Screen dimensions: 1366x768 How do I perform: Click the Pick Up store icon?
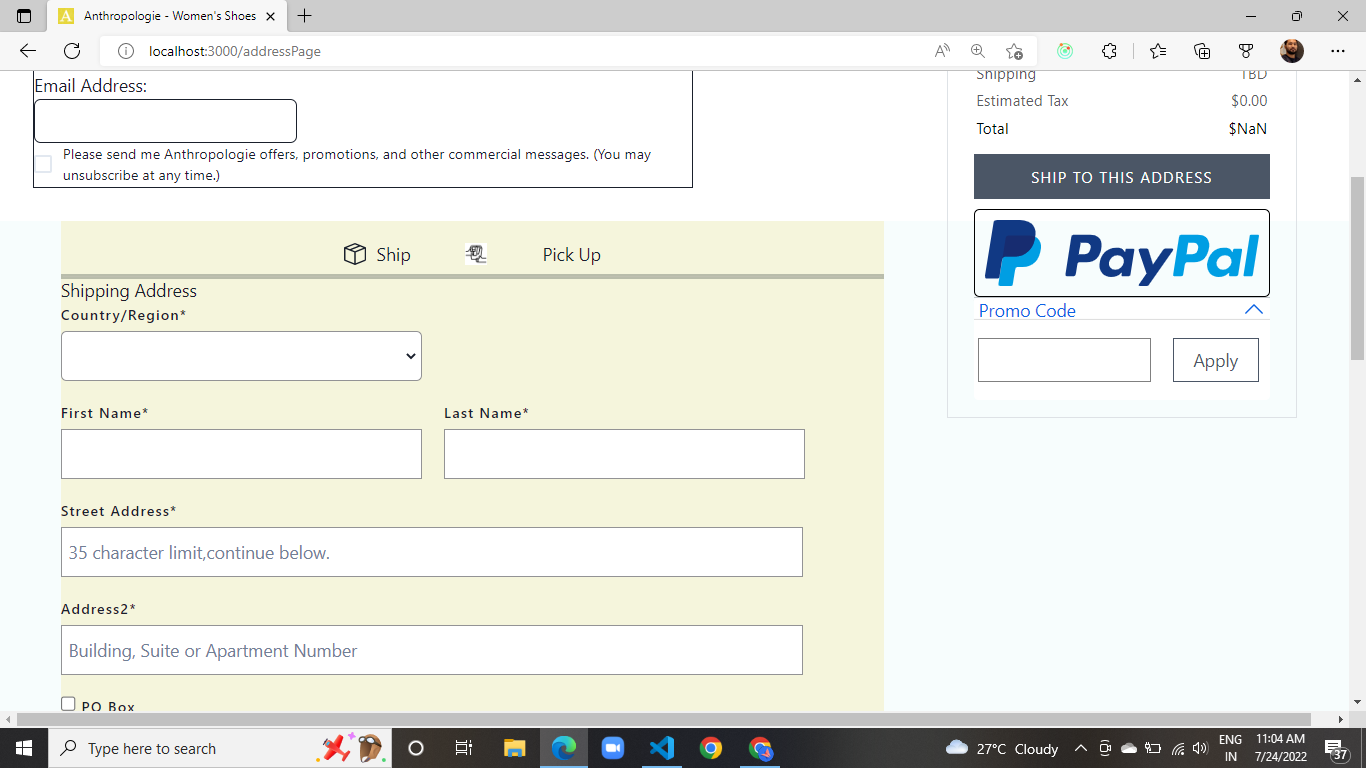pos(476,254)
